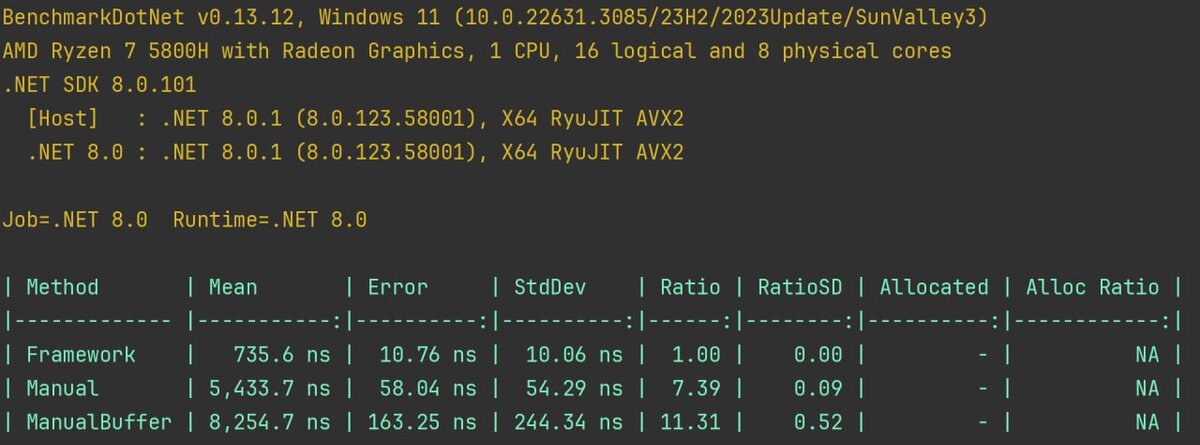The width and height of the screenshot is (1200, 445).
Task: Click the 'RatioSD' column header
Action: tap(800, 288)
